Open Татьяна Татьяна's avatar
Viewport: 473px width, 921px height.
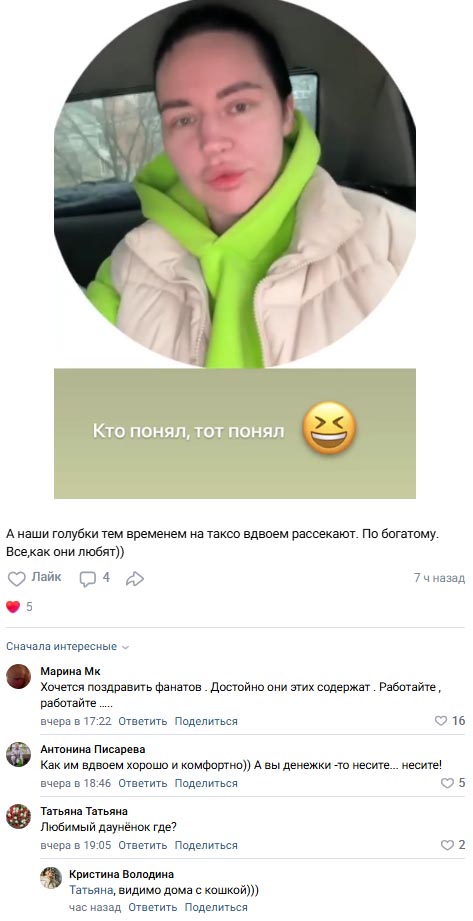[x=18, y=816]
